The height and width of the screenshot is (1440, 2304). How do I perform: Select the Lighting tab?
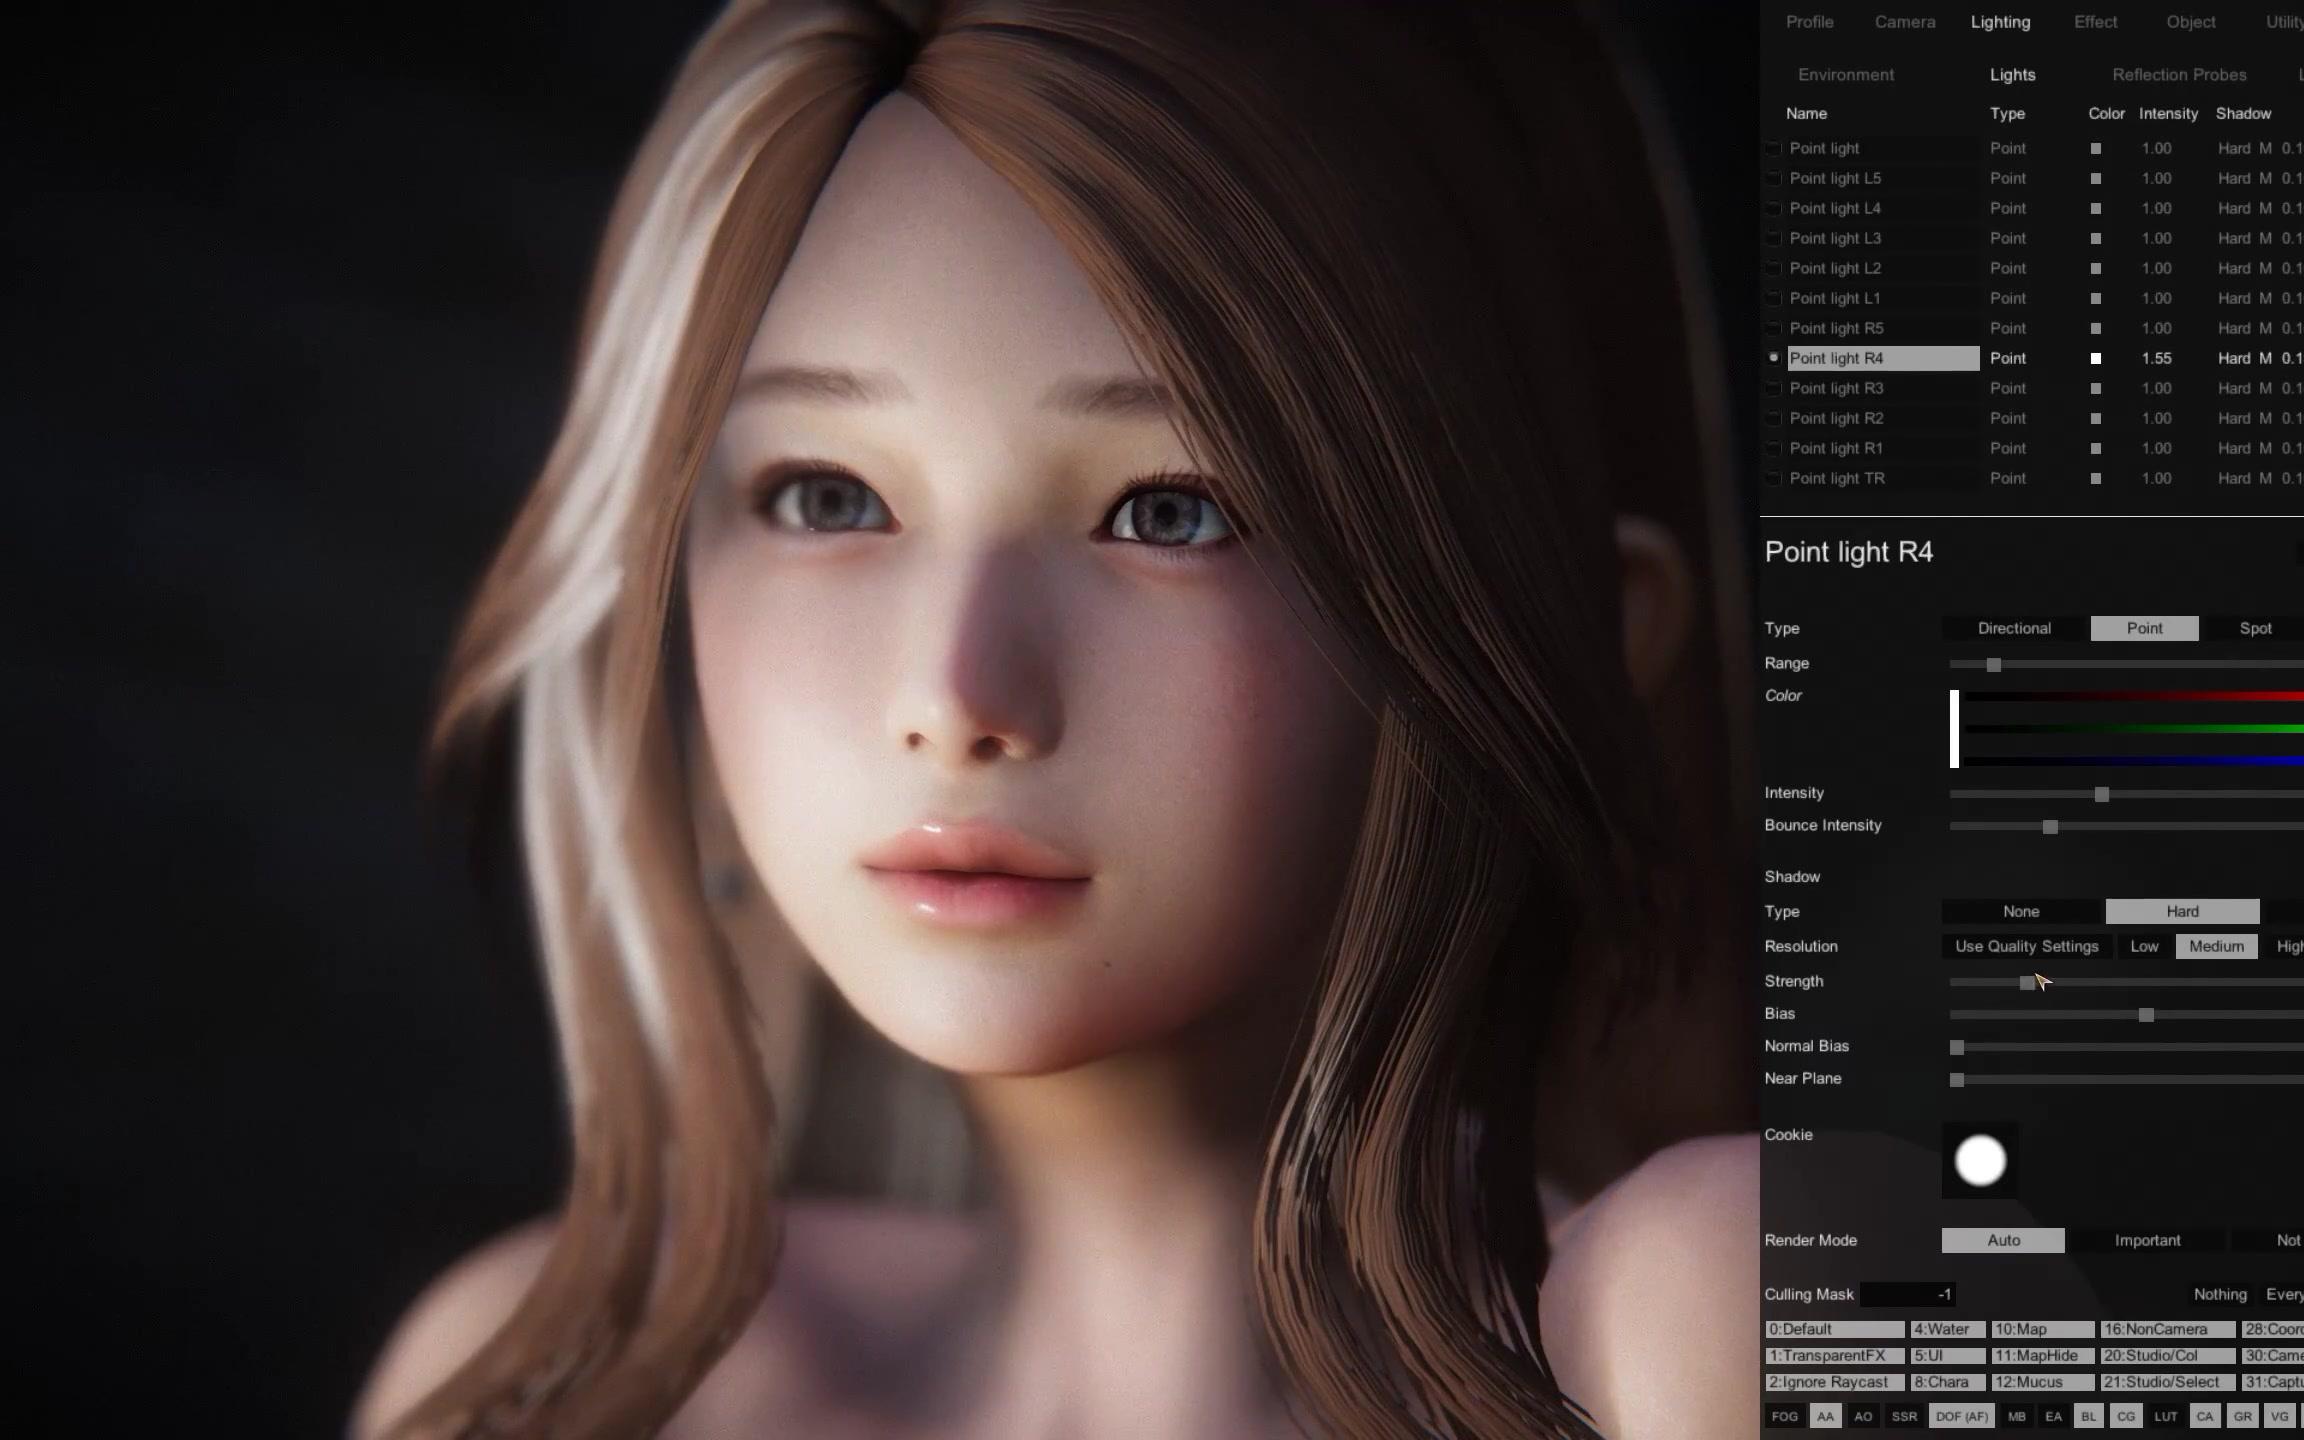(2000, 22)
